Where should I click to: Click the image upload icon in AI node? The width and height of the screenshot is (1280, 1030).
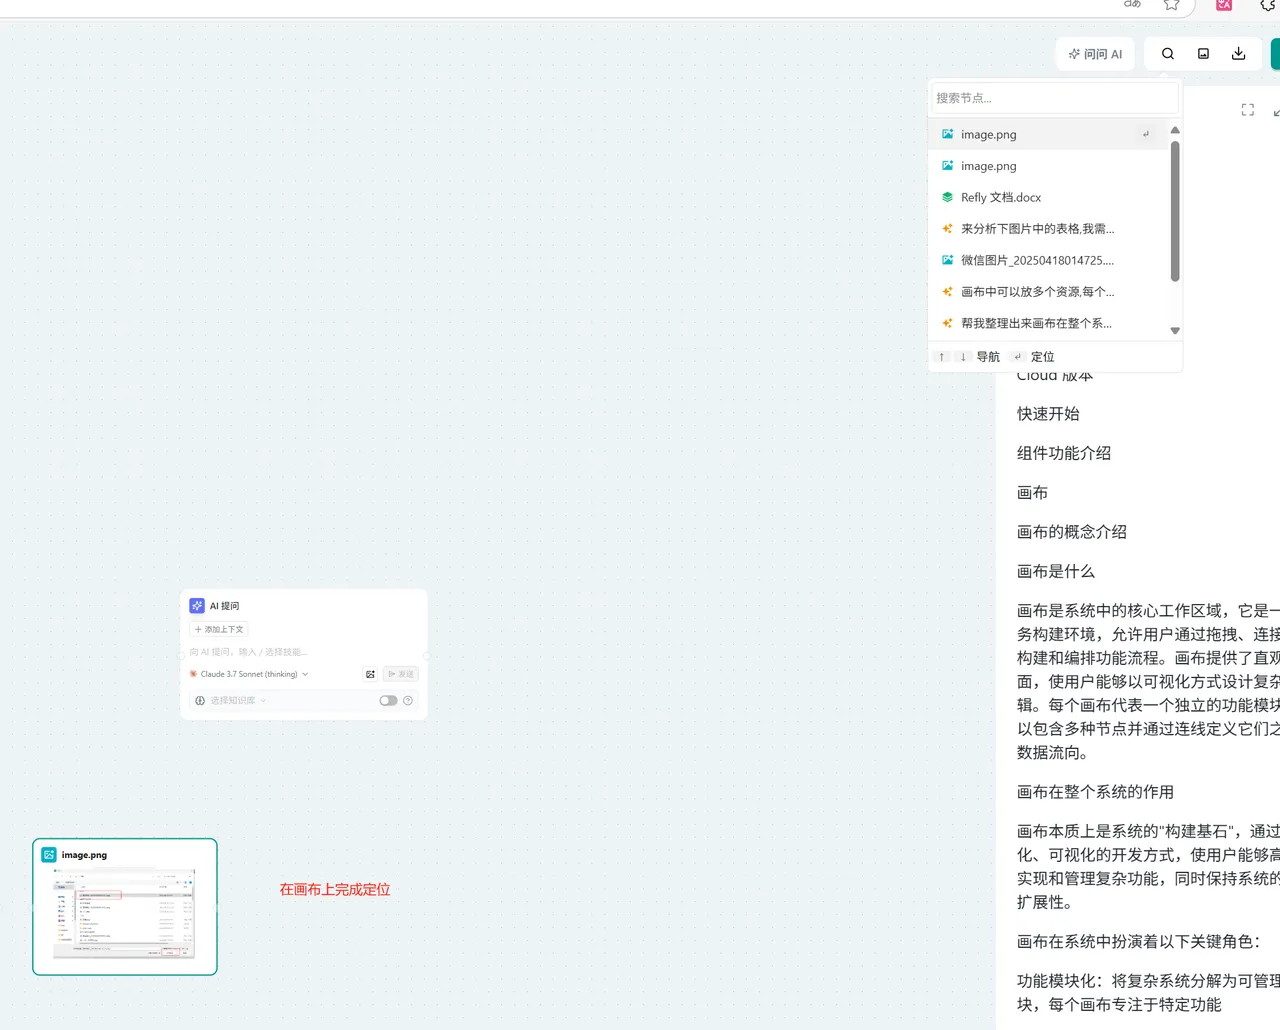pyautogui.click(x=370, y=674)
